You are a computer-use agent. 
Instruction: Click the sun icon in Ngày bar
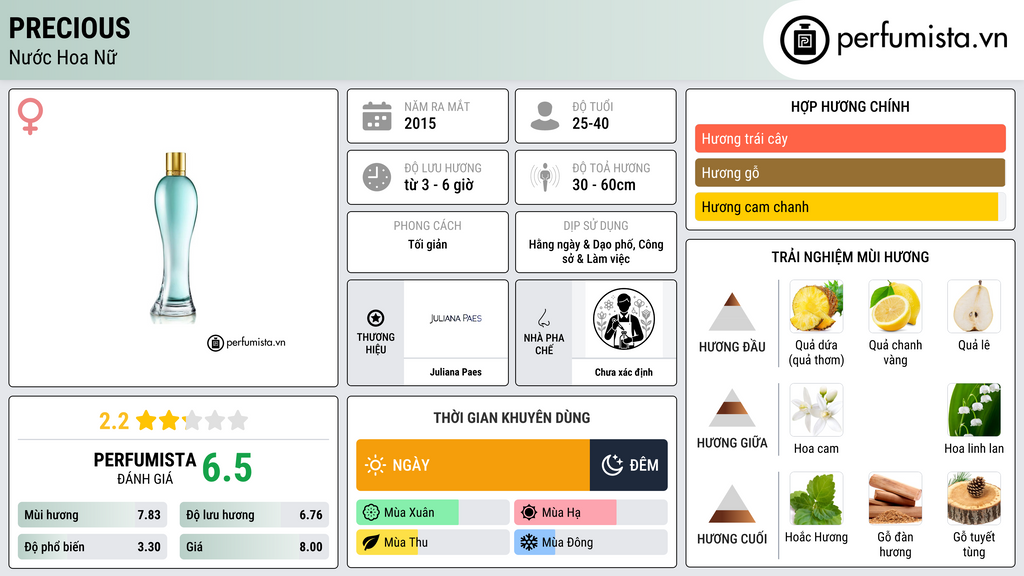click(x=375, y=465)
